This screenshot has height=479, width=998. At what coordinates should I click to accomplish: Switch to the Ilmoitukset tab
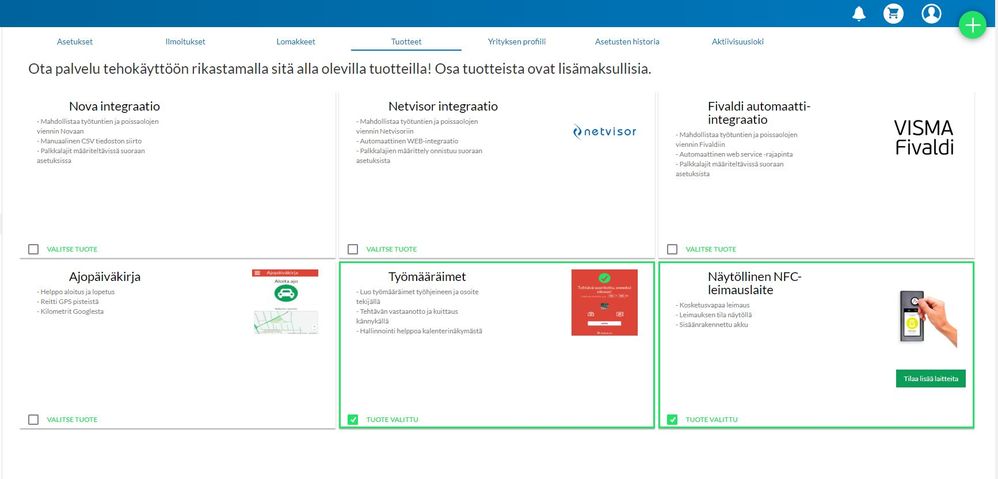click(185, 42)
